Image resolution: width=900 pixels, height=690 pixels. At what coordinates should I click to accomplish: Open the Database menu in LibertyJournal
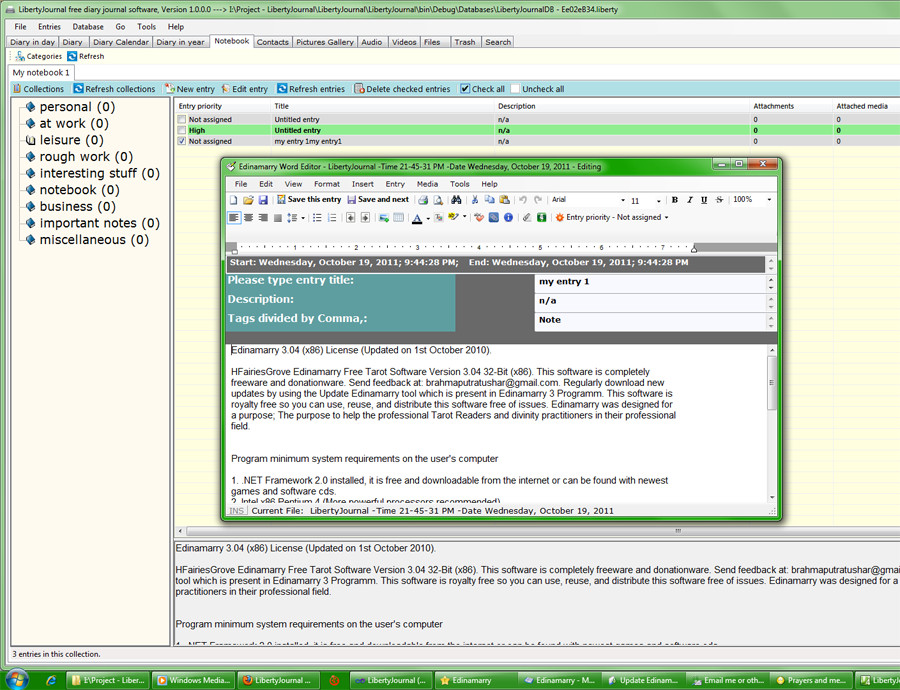pyautogui.click(x=88, y=26)
